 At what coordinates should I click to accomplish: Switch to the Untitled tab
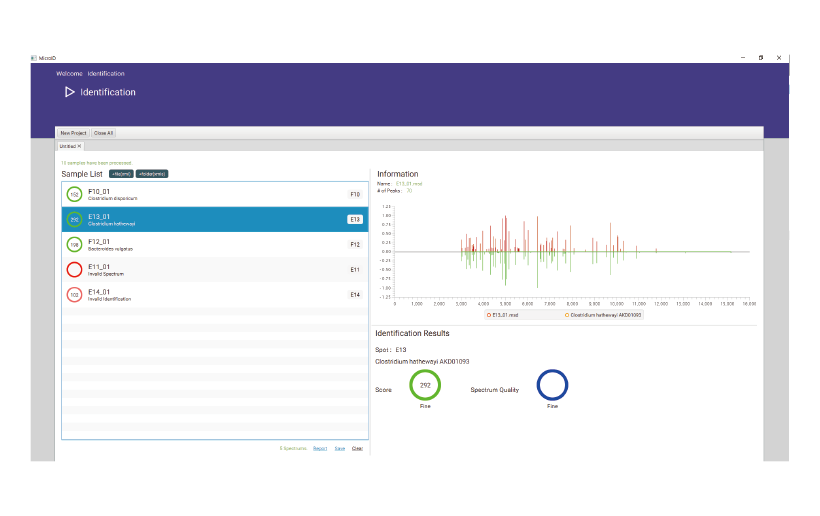(x=68, y=146)
